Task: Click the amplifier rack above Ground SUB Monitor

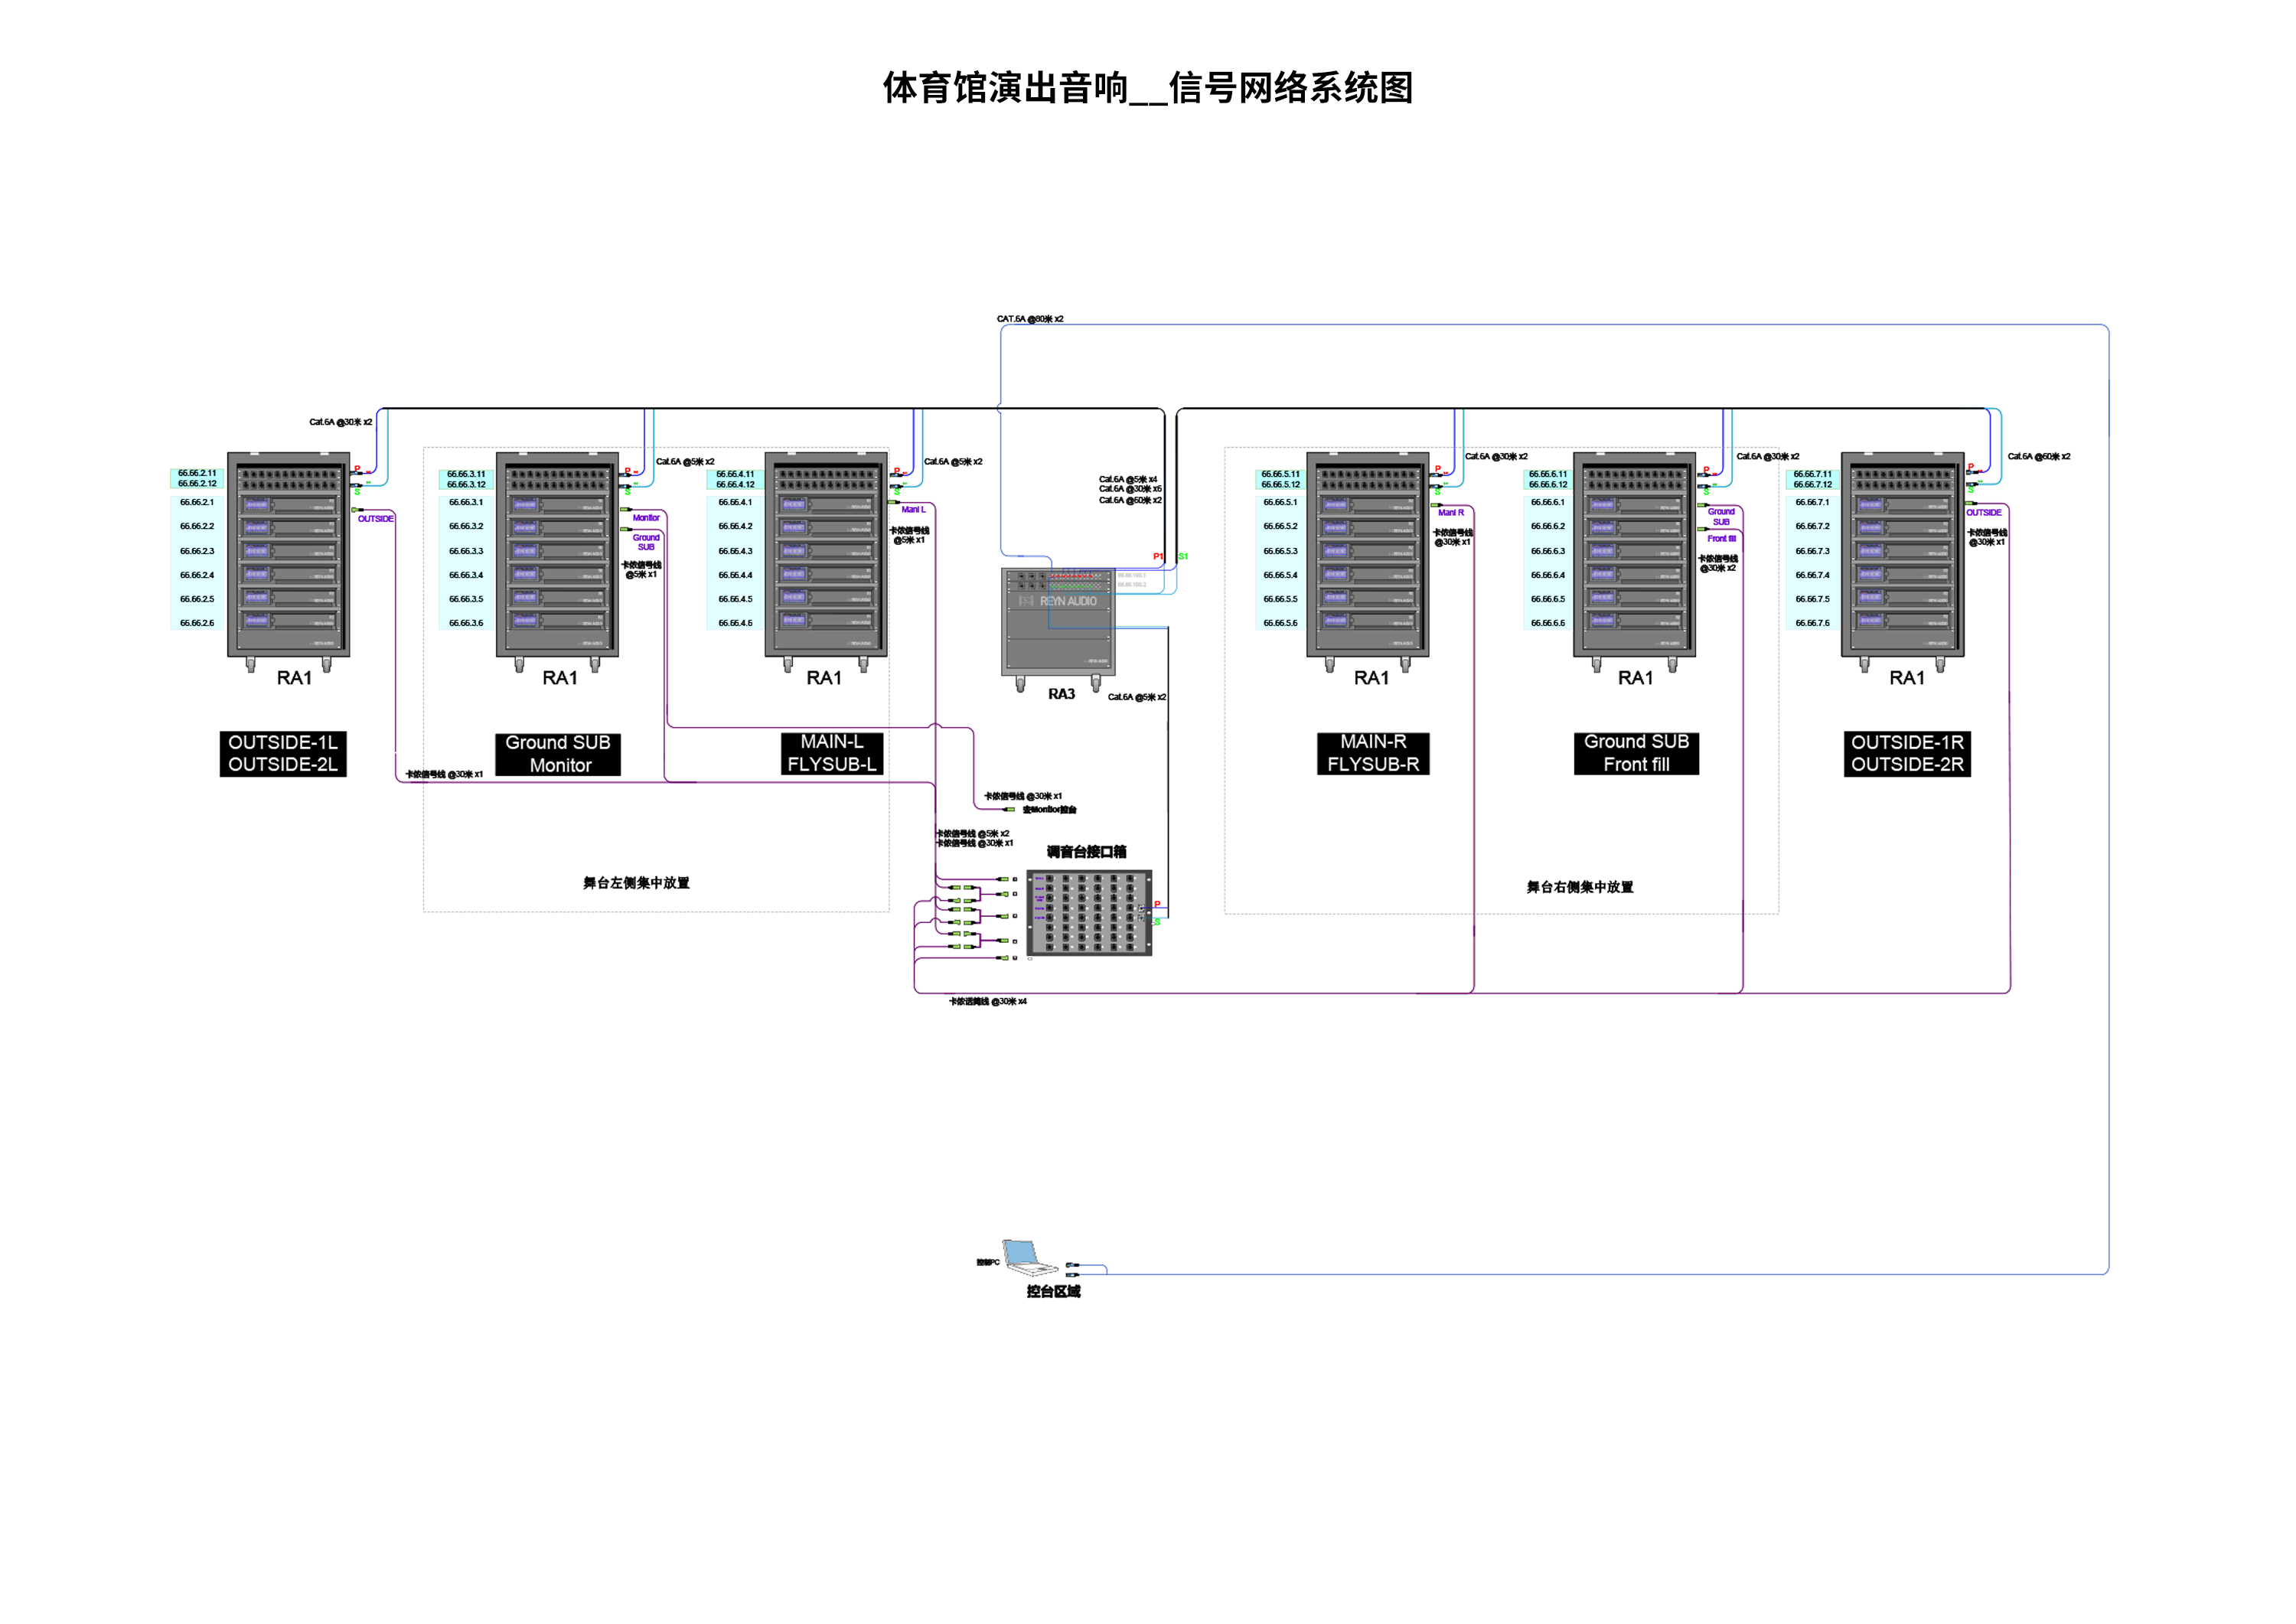Action: click(x=557, y=555)
